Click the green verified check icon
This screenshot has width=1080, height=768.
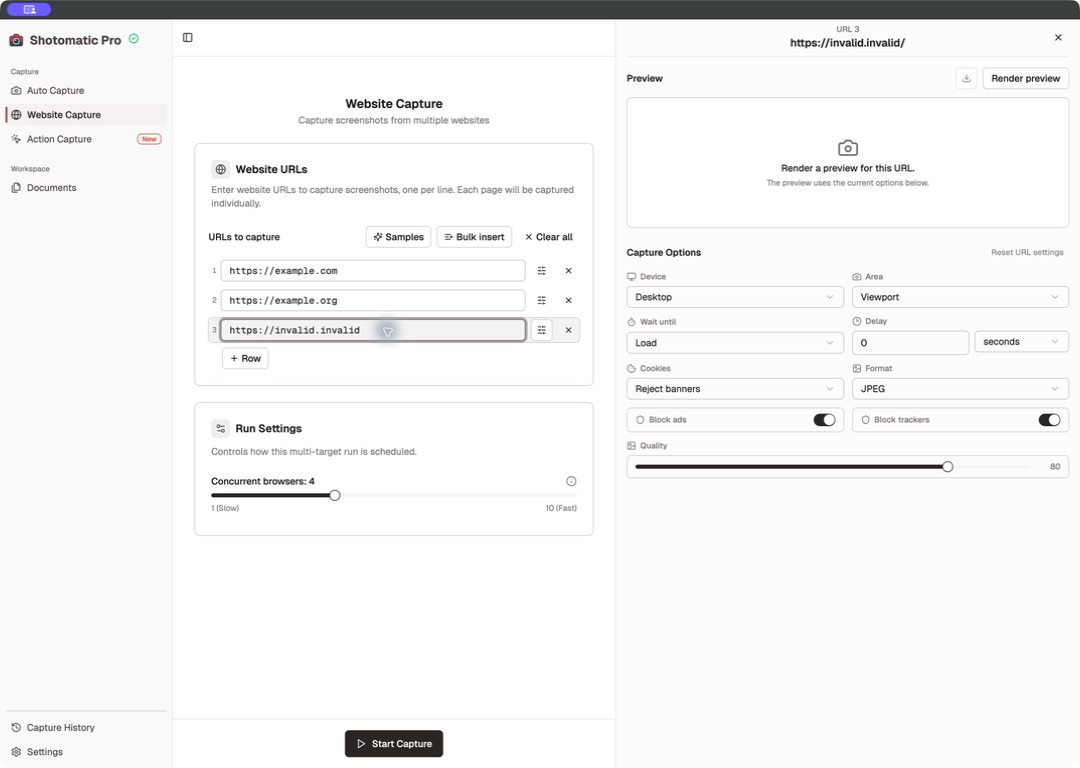pos(134,39)
